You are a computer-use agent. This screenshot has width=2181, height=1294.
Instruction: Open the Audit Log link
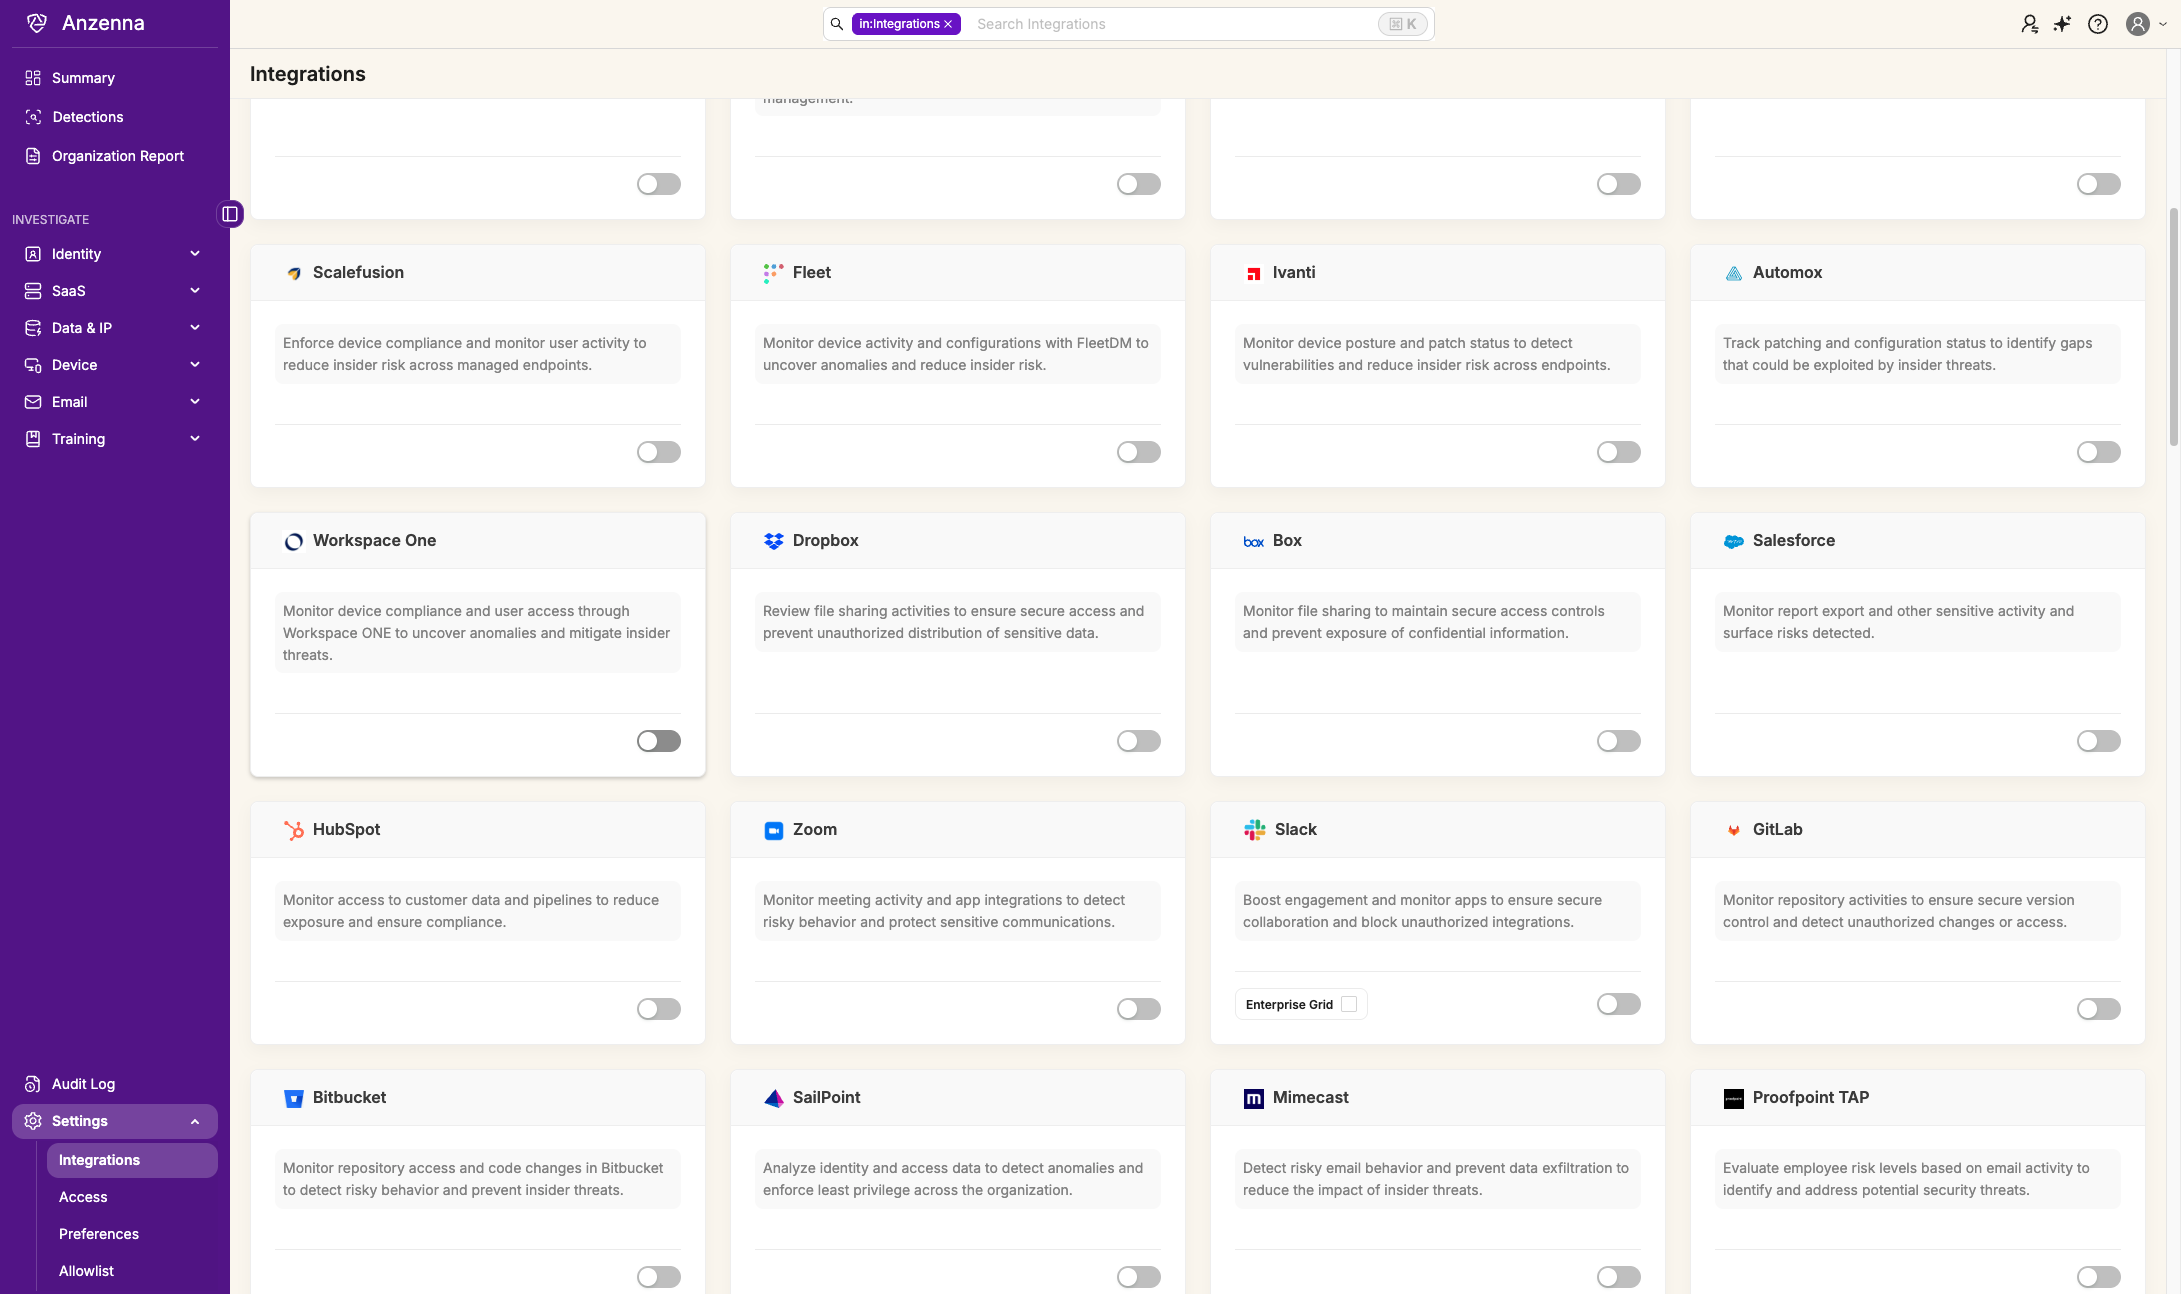coord(83,1084)
